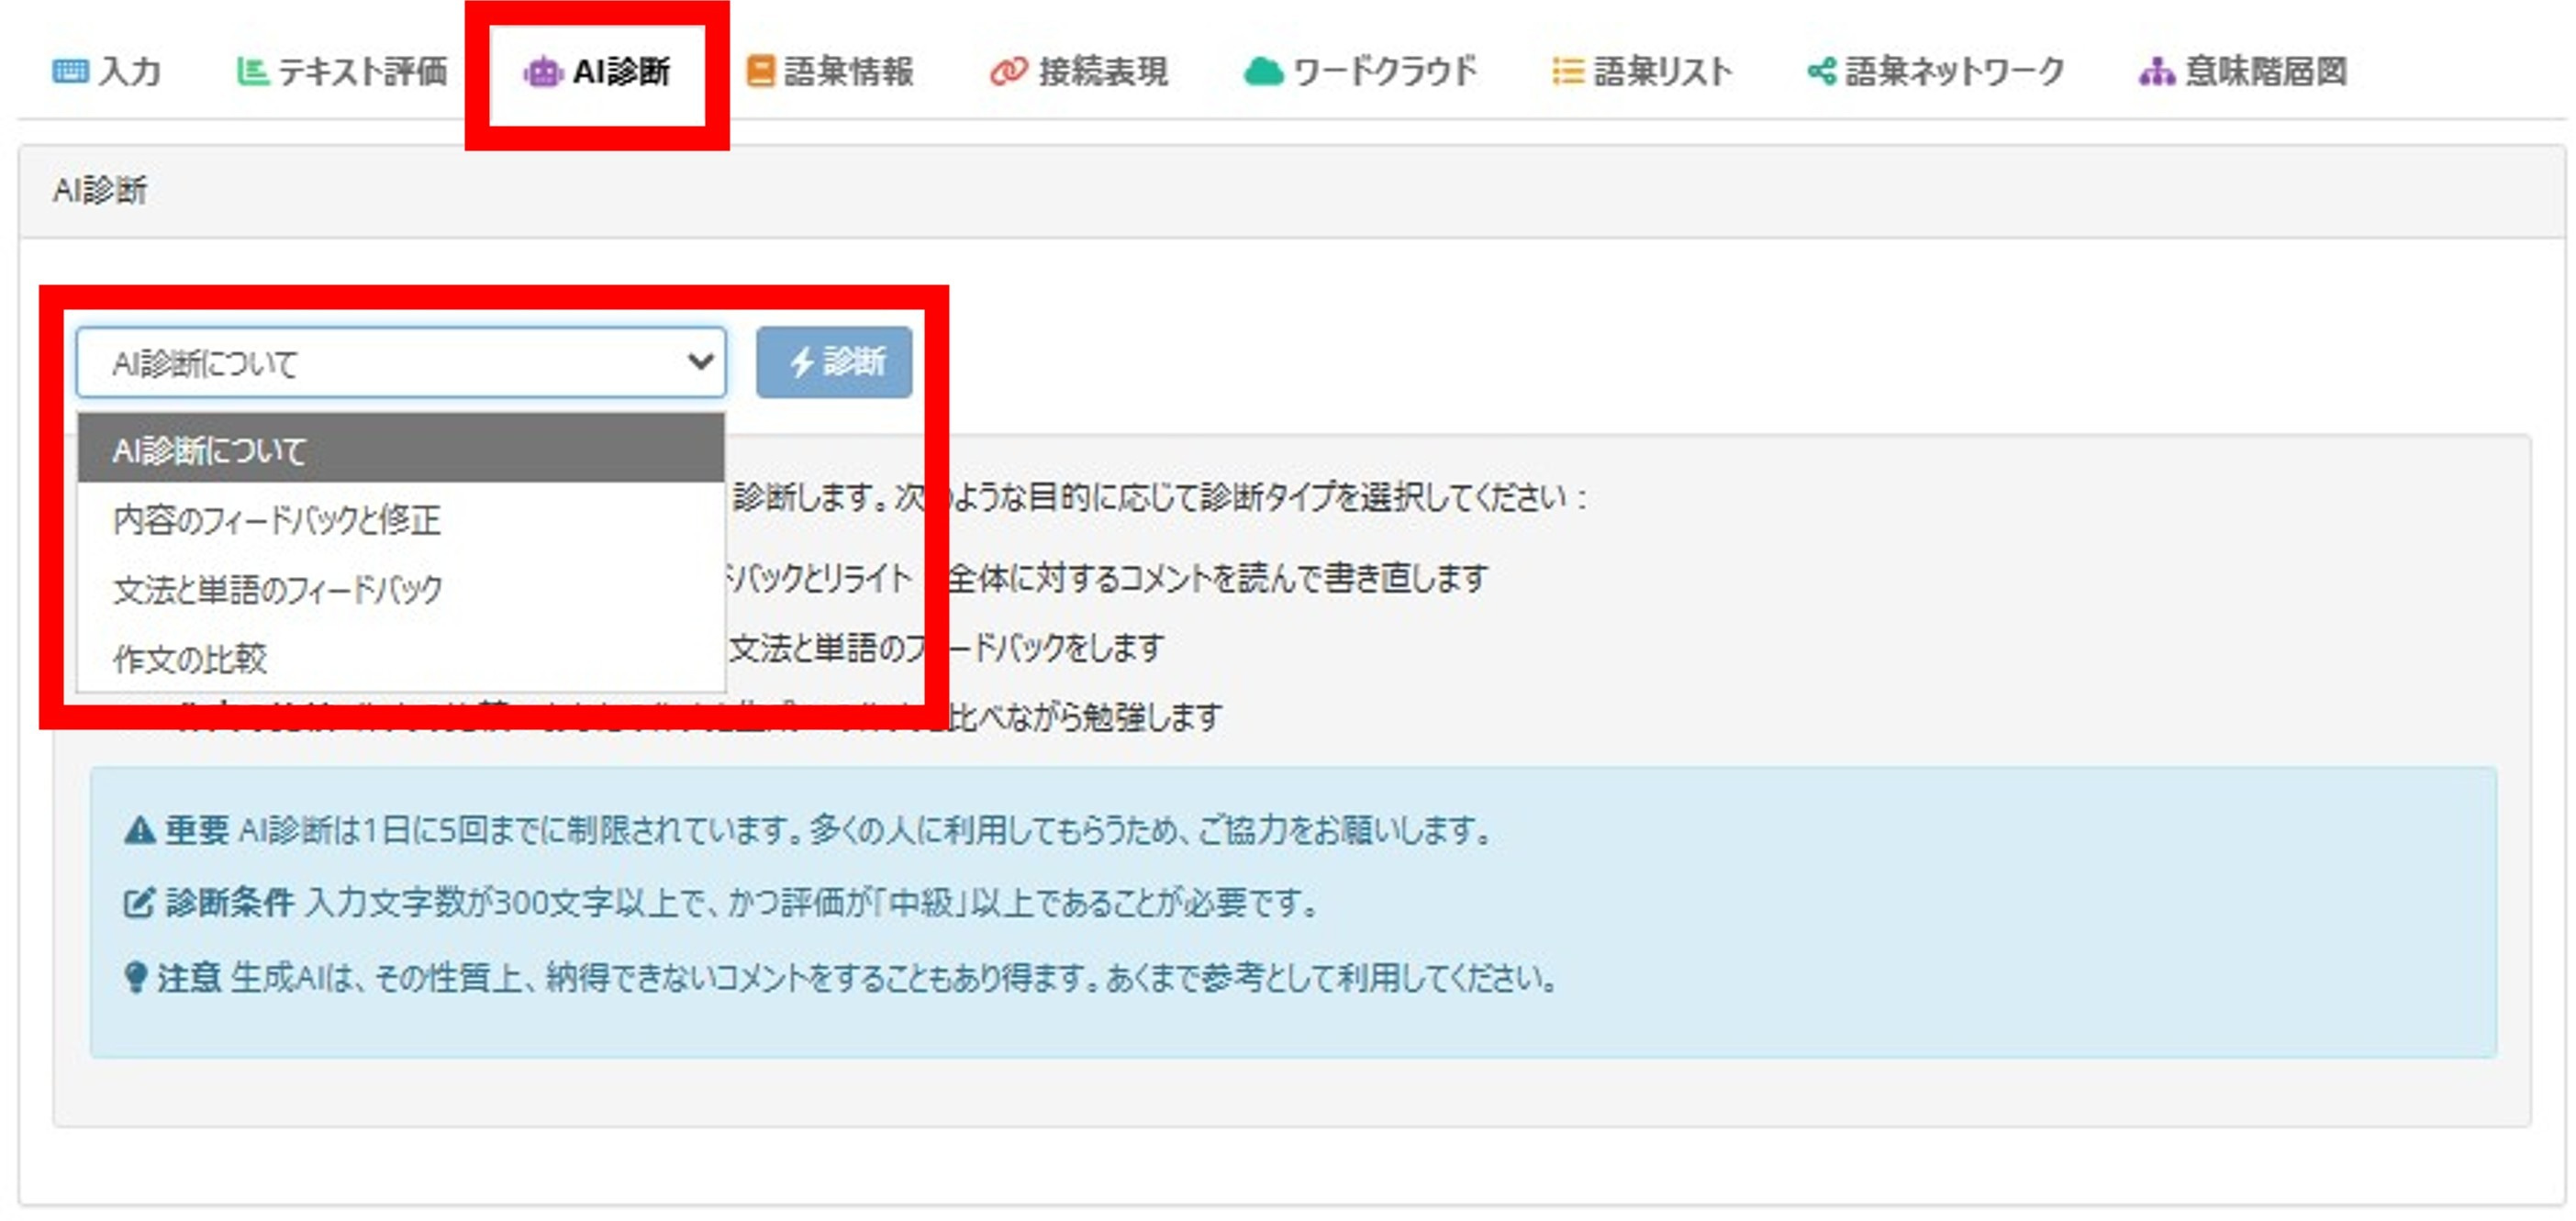
Task: Pick highlighted AI診断について list entry
Action: [x=400, y=450]
